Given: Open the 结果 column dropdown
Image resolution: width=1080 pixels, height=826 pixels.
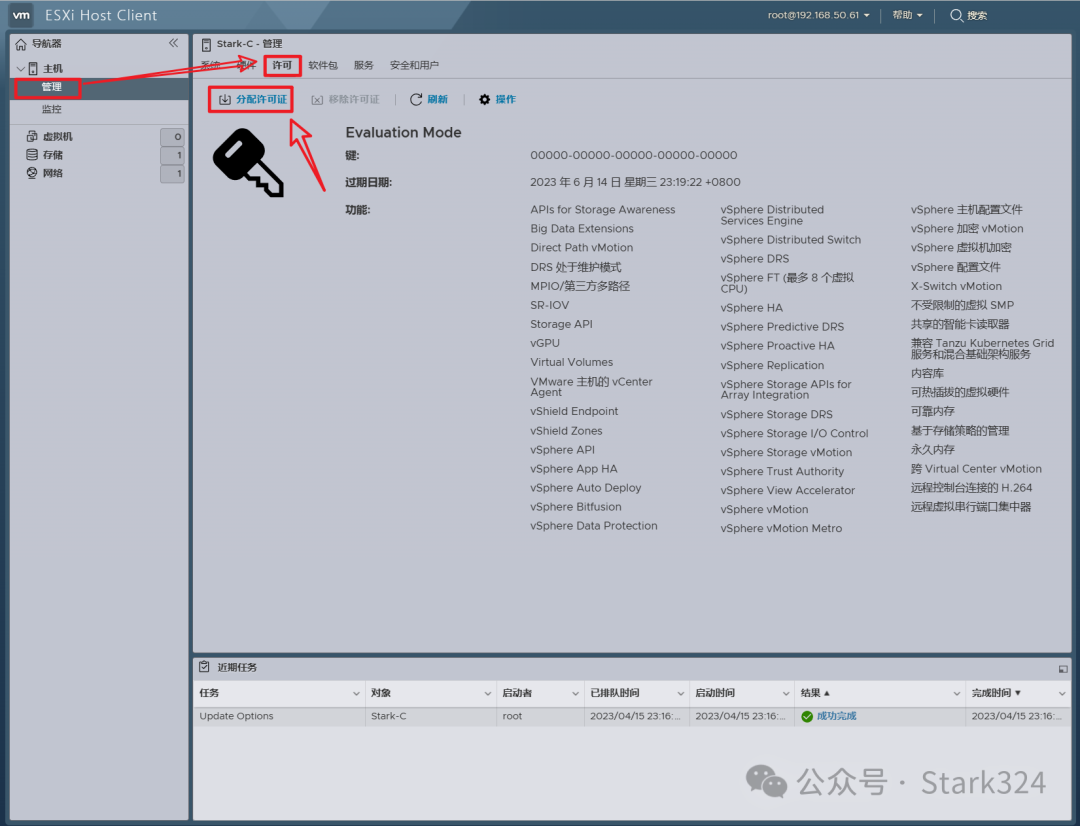Looking at the screenshot, I should (957, 694).
